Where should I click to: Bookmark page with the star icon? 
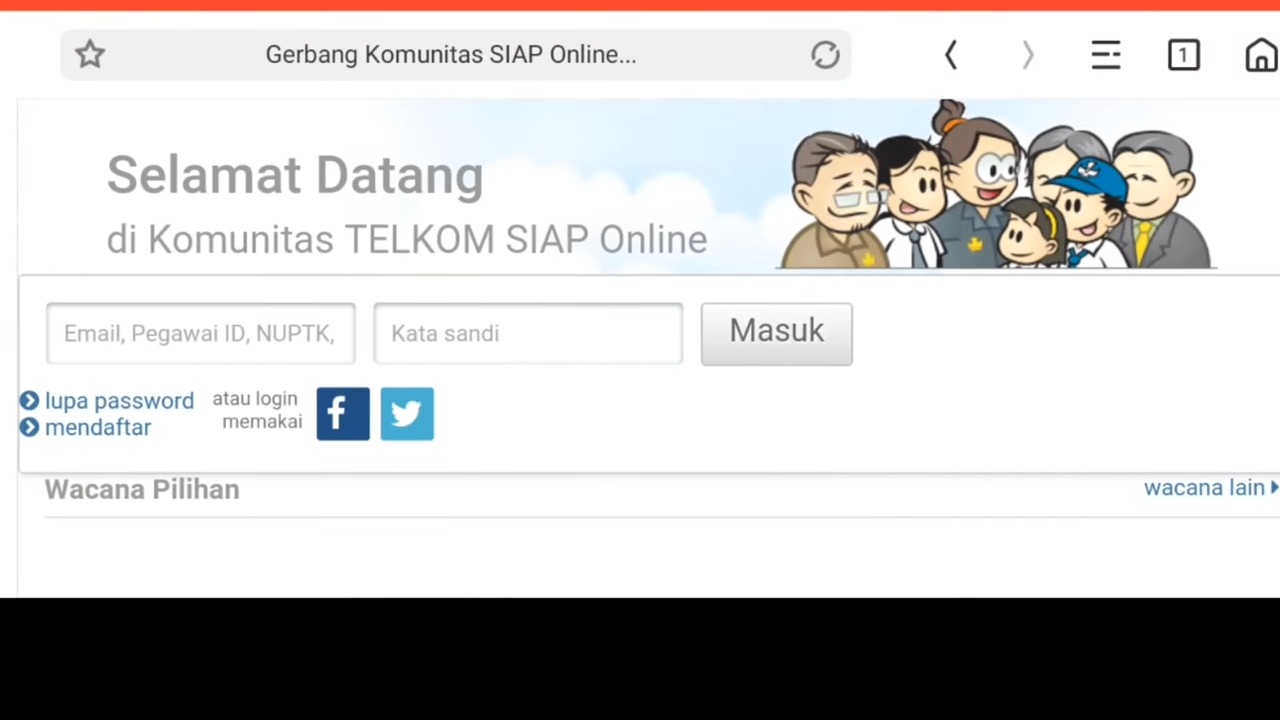[90, 54]
